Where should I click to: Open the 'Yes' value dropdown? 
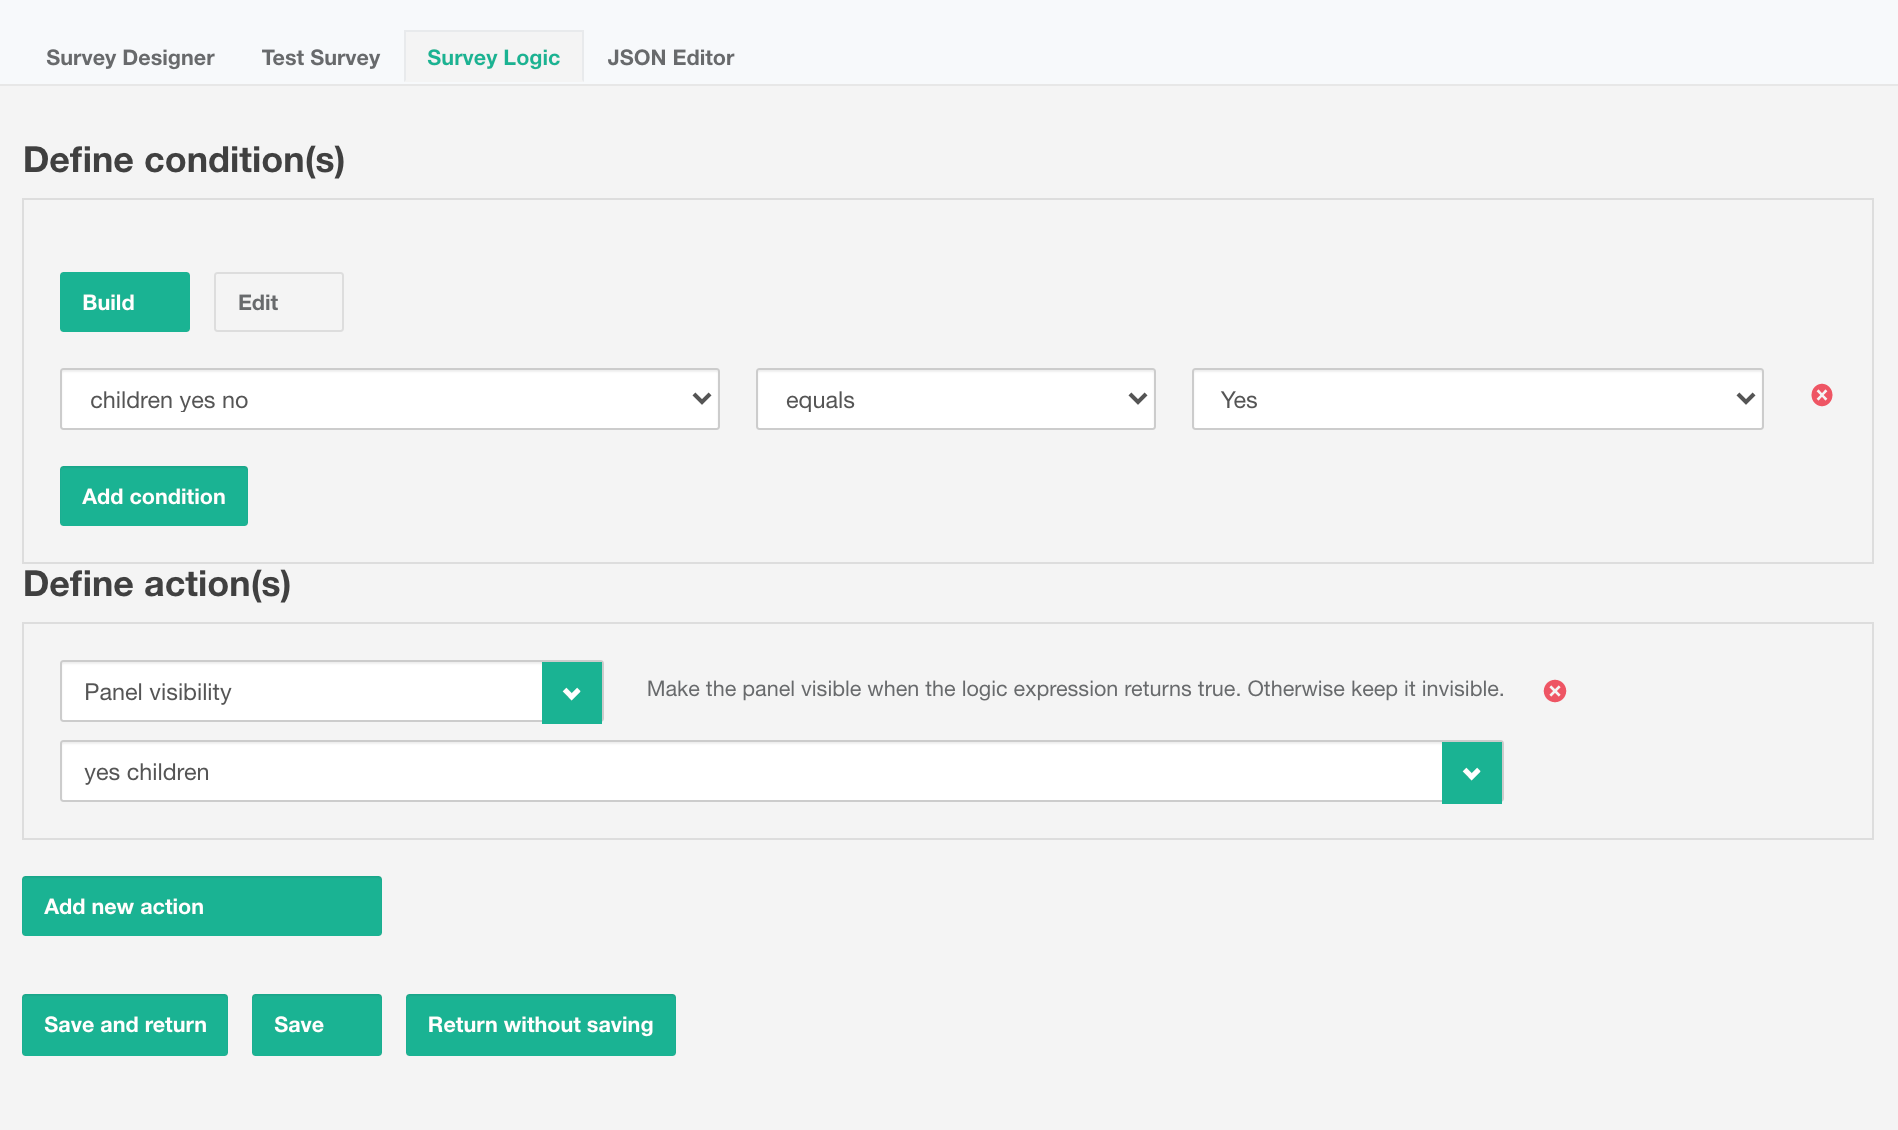point(1476,399)
